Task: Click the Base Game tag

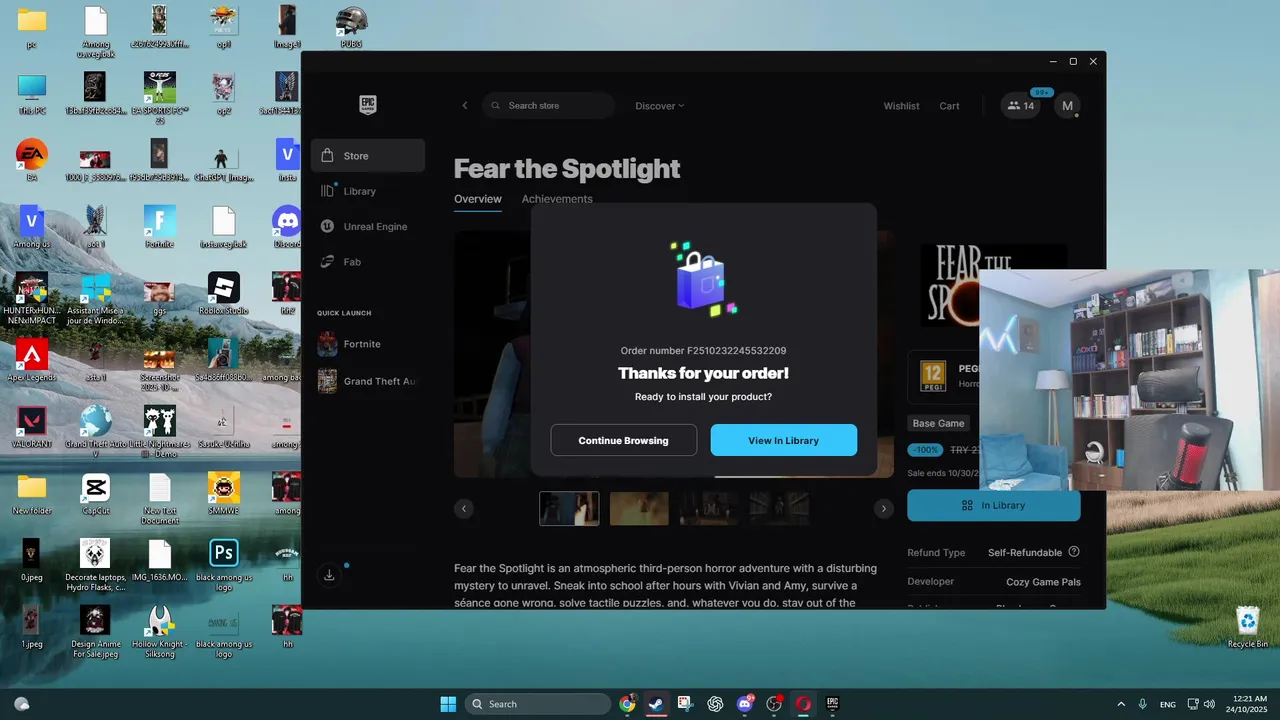Action: click(938, 423)
